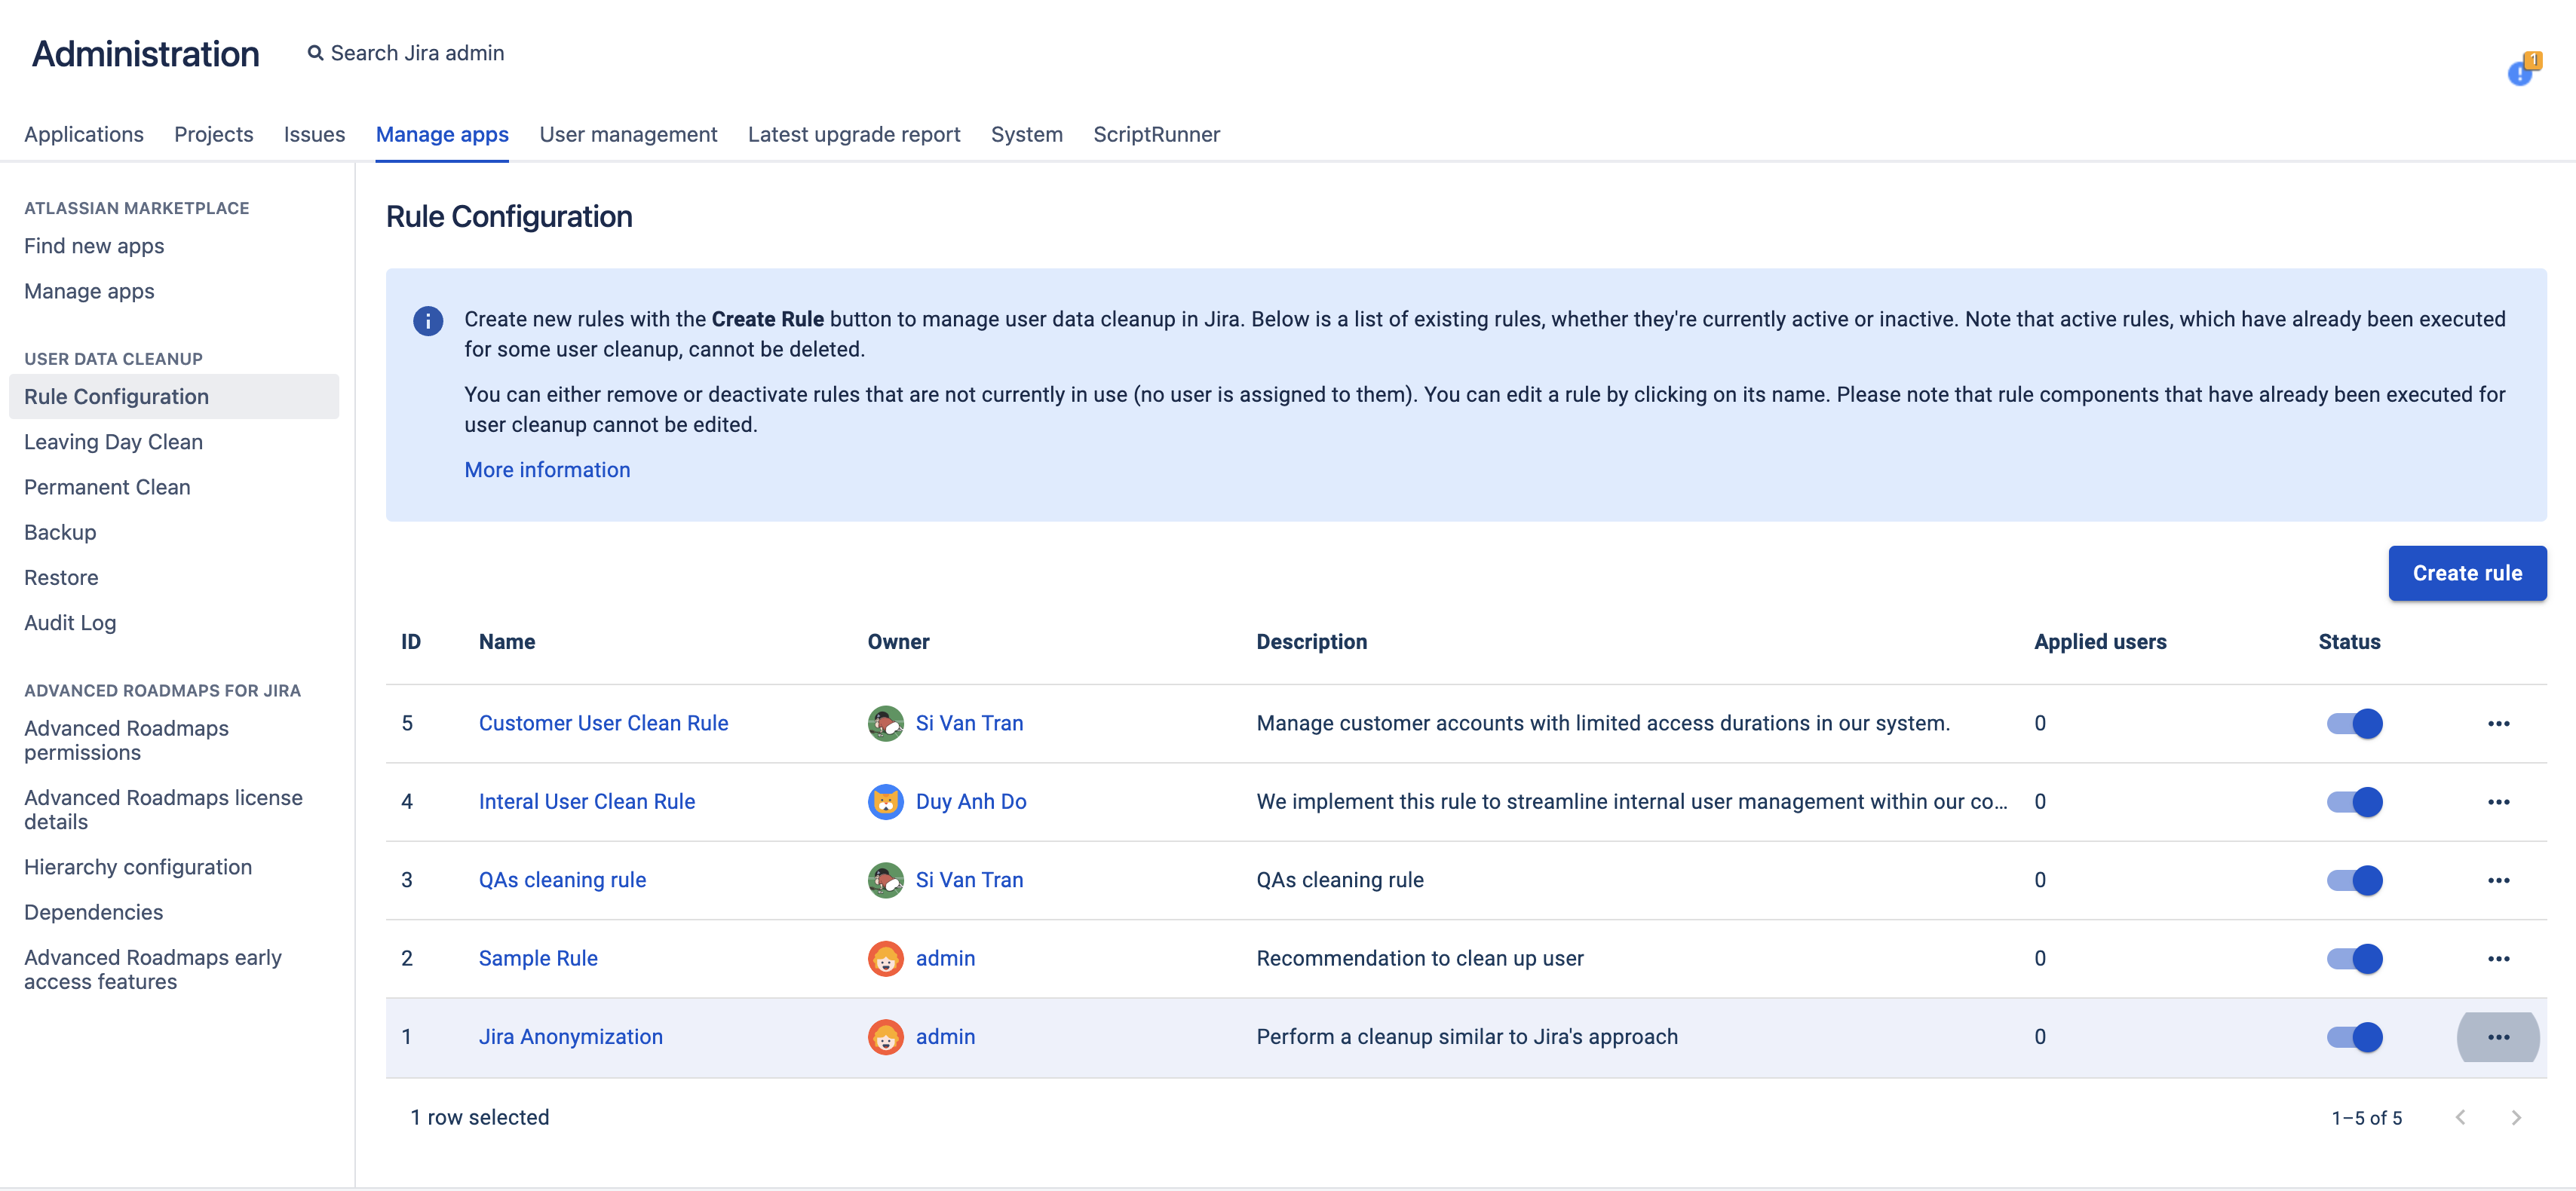
Task: Open the ScriptRunner tab
Action: click(x=1156, y=134)
